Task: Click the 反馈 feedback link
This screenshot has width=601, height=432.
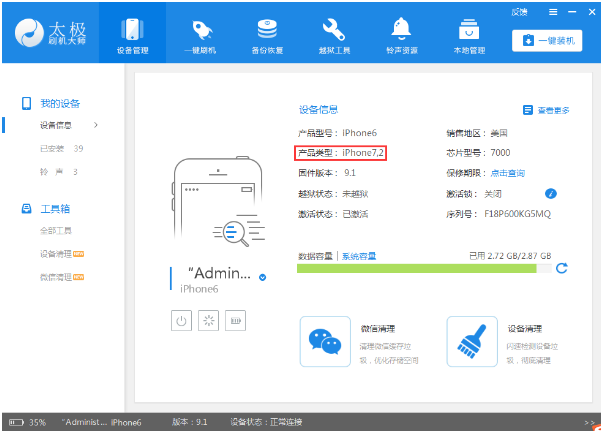Action: [x=519, y=12]
